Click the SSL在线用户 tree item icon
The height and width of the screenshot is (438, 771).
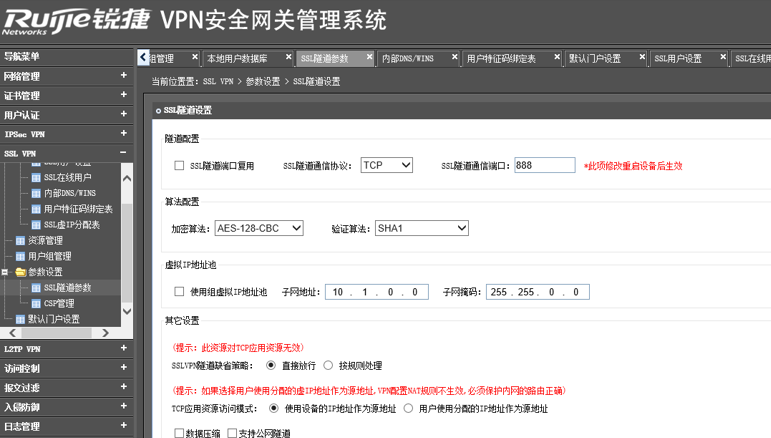(36, 177)
